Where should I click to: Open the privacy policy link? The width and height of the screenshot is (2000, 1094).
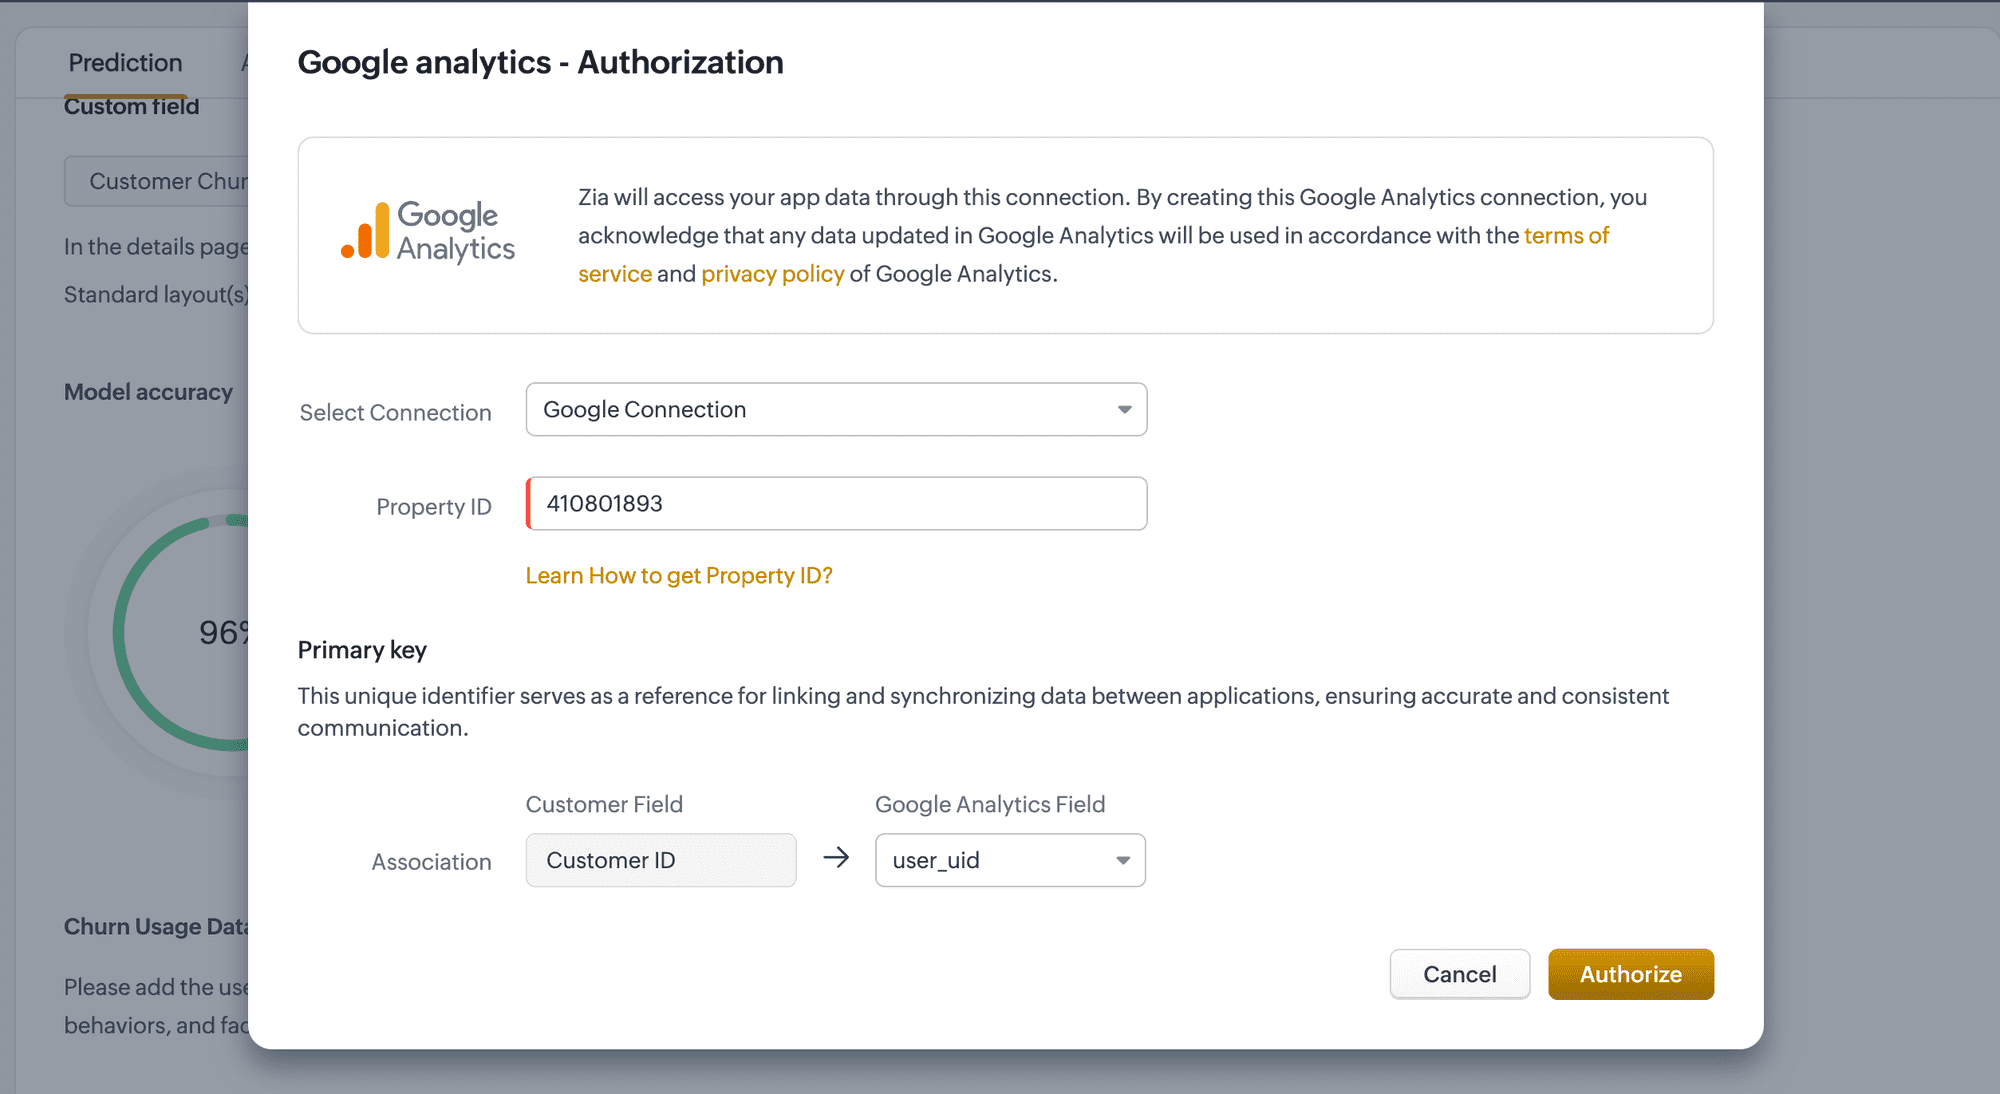click(x=772, y=274)
